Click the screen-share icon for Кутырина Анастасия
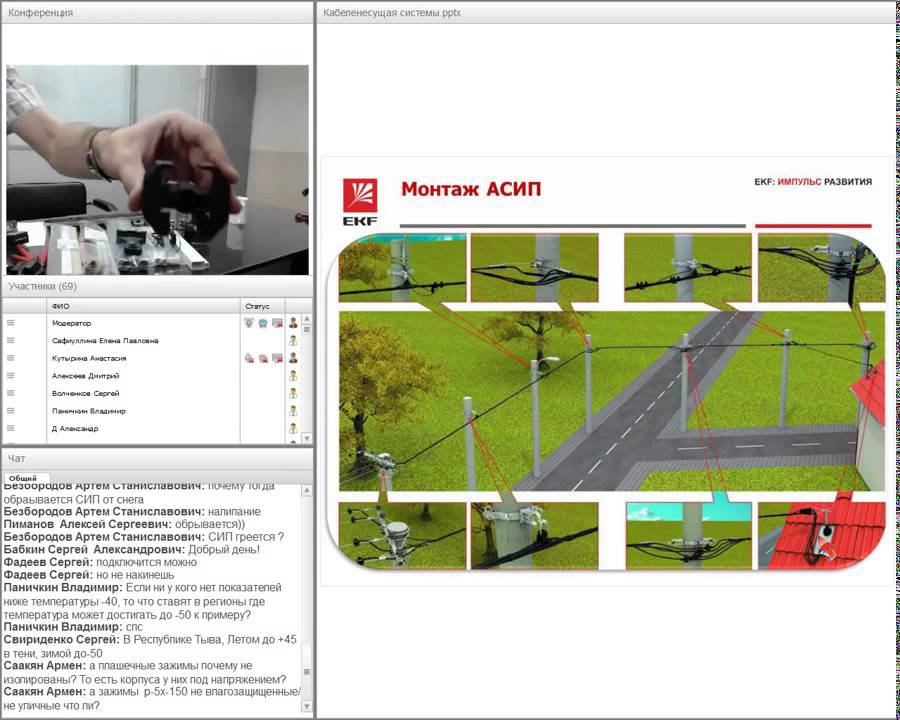Screen dimensions: 900x720 pyautogui.click(x=277, y=358)
